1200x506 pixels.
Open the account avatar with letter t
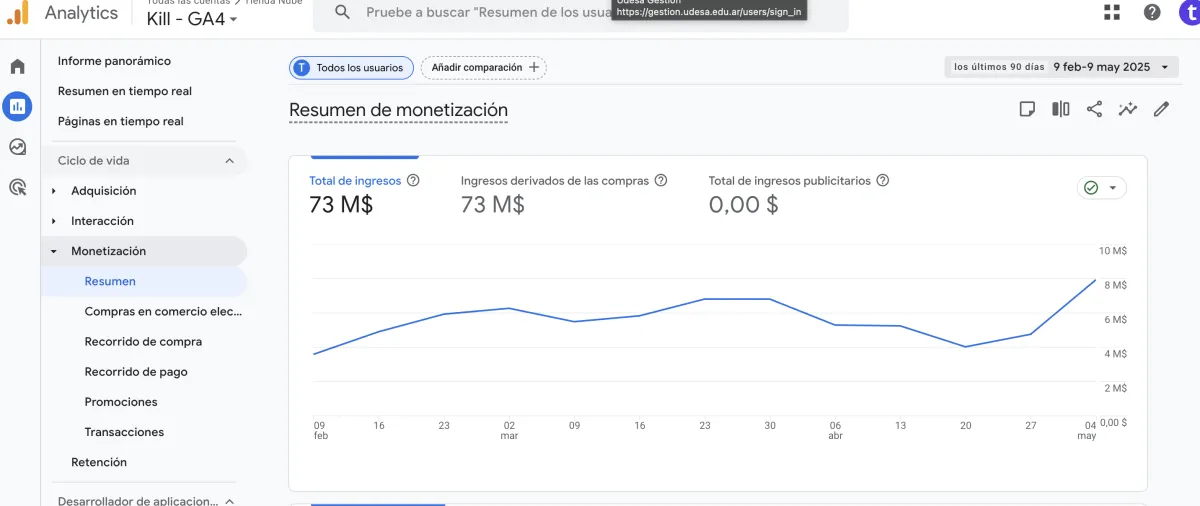coord(1188,12)
